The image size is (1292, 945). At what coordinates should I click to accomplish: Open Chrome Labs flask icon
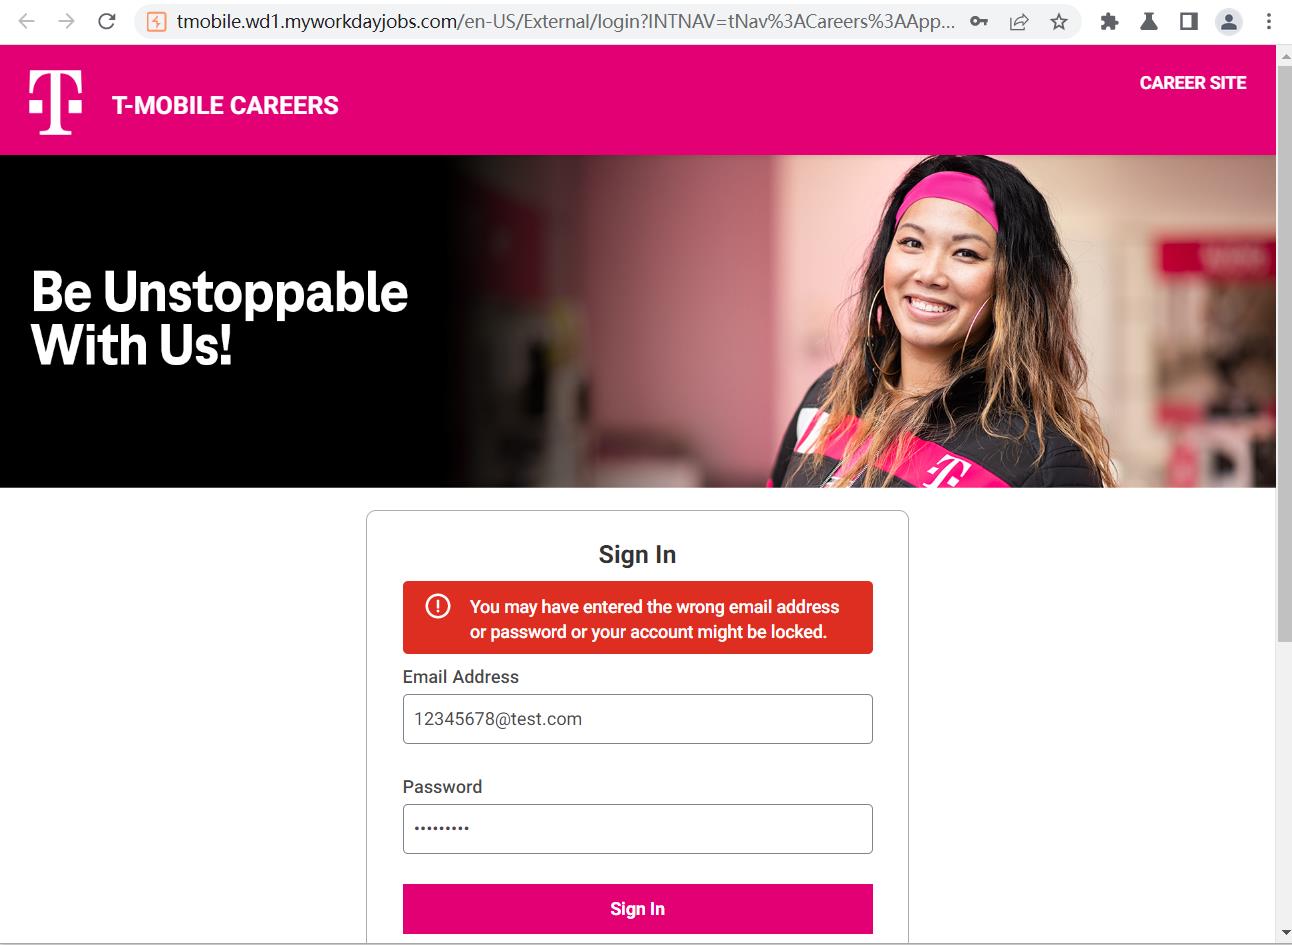click(x=1149, y=21)
